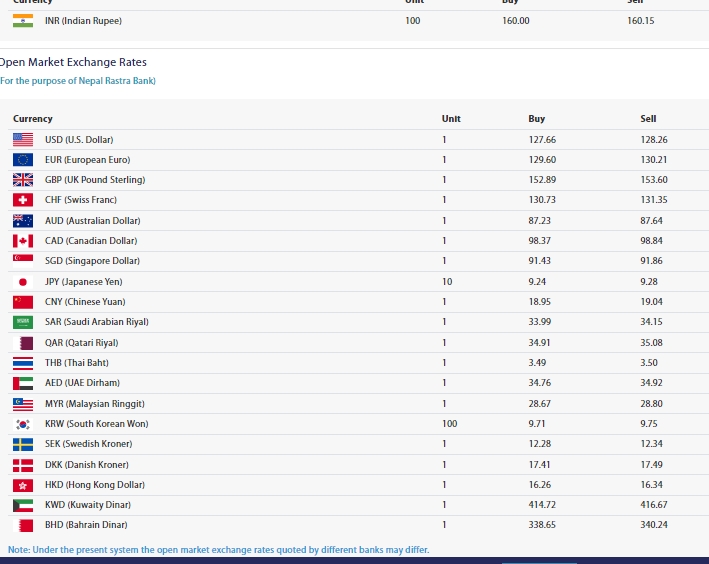
Task: Click the note about open market rates
Action: [x=218, y=550]
